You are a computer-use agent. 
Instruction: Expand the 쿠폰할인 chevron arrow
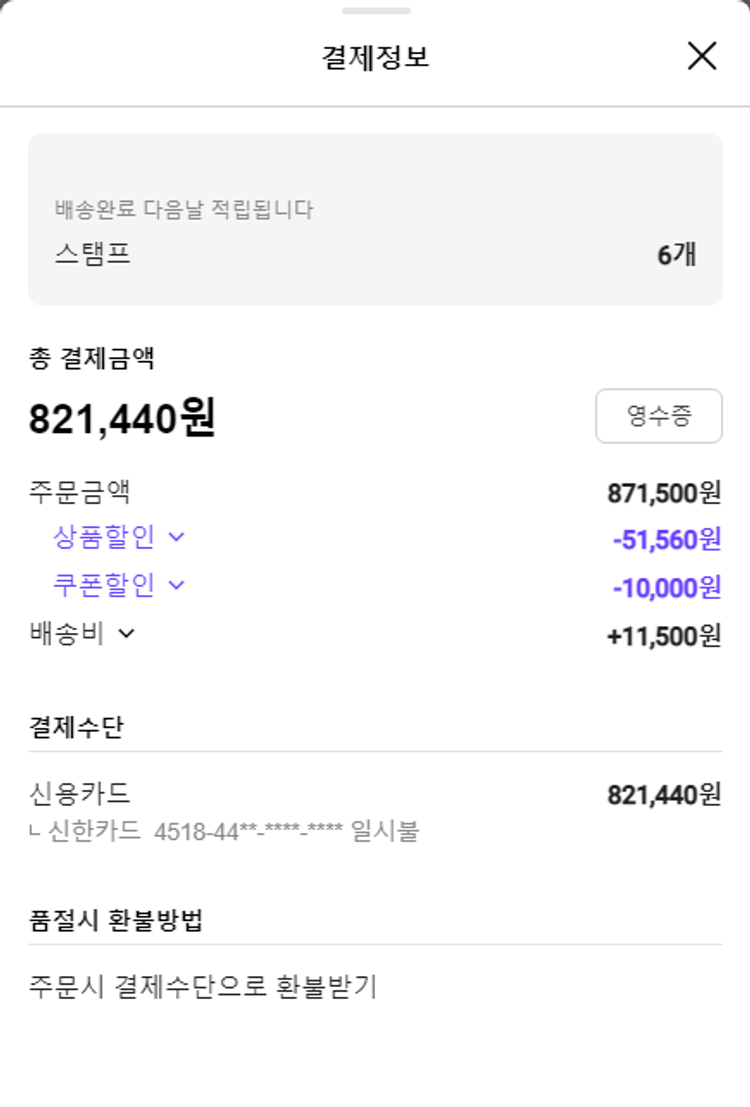coord(177,585)
